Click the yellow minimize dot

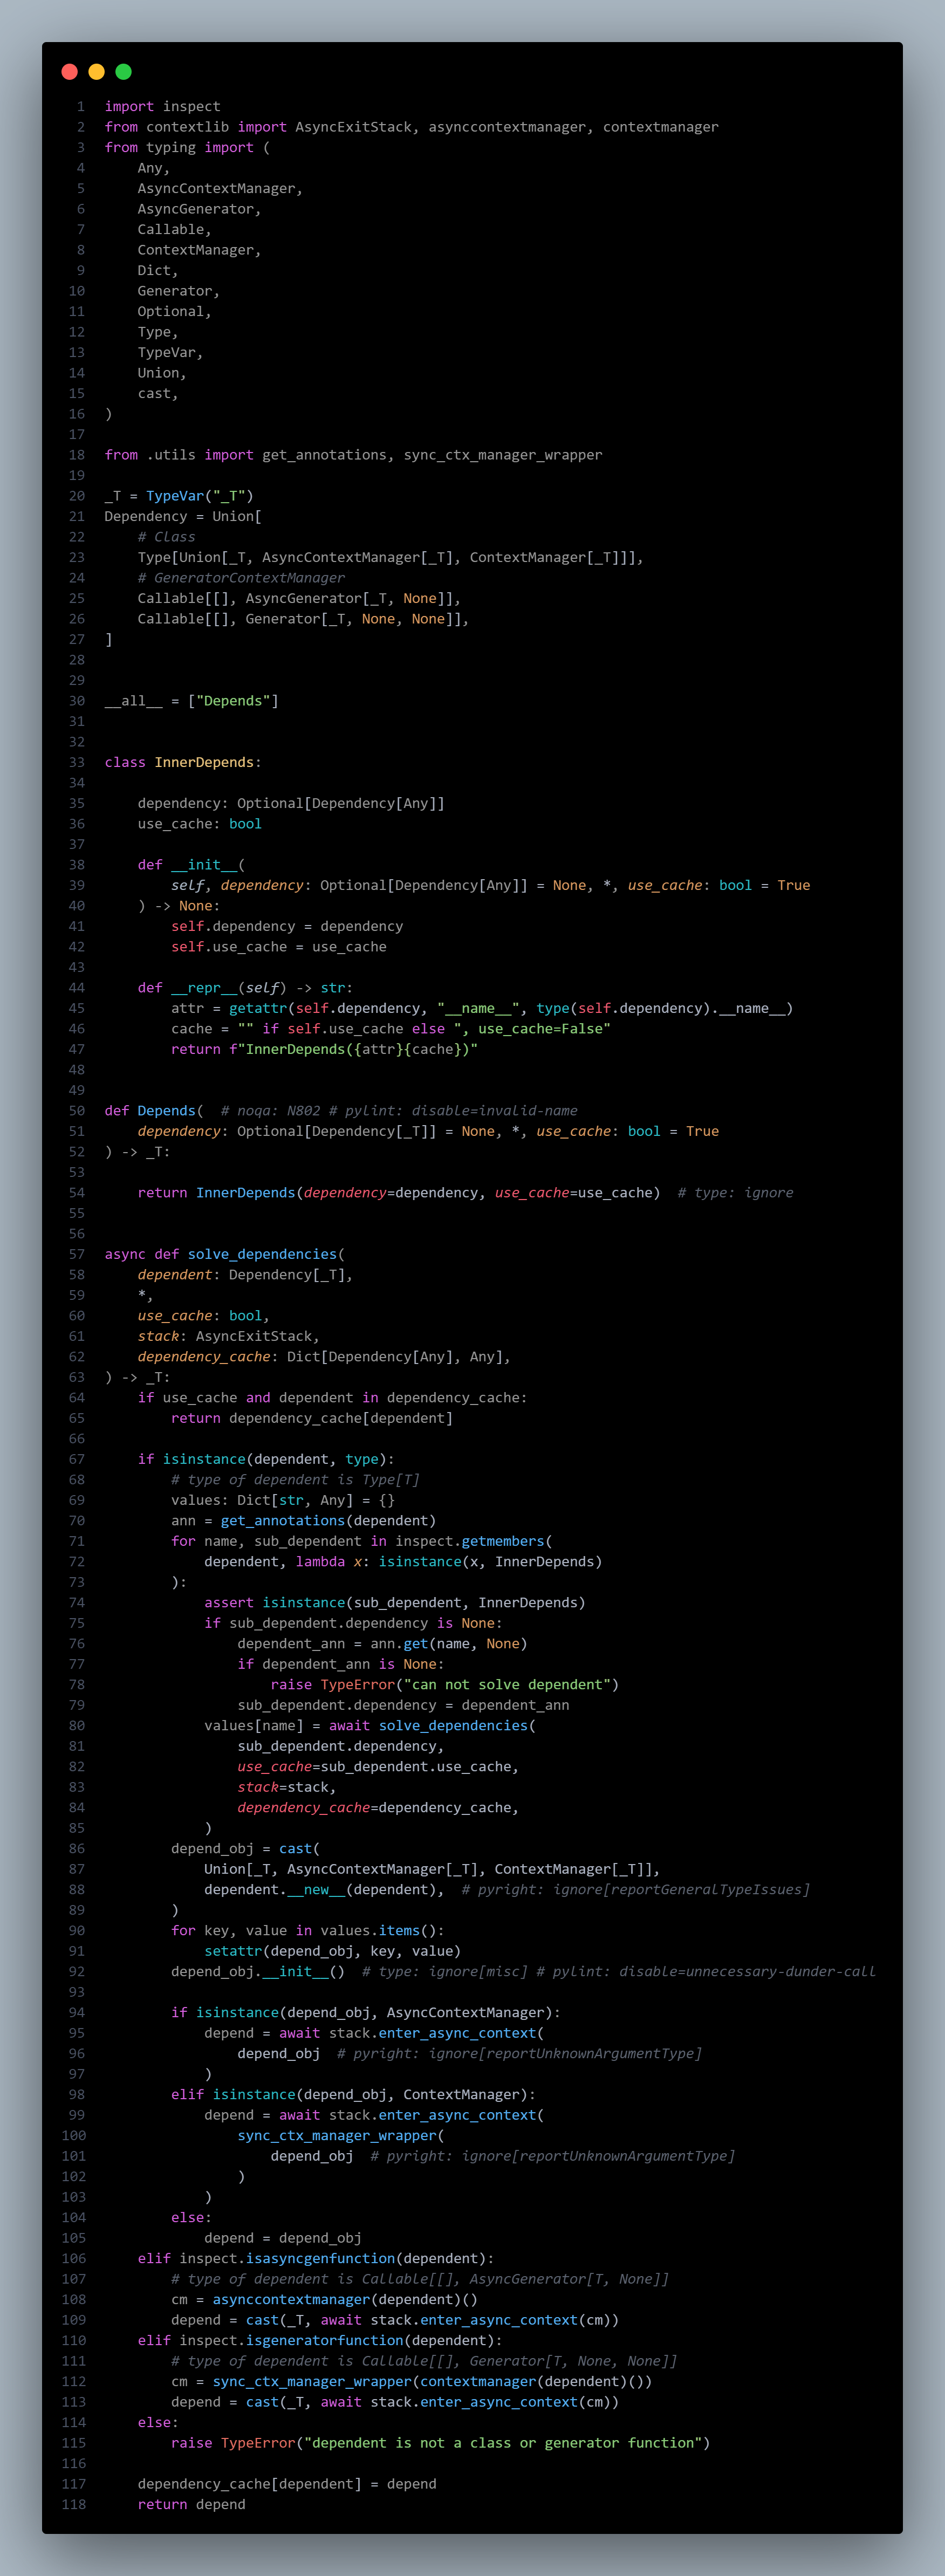[96, 72]
